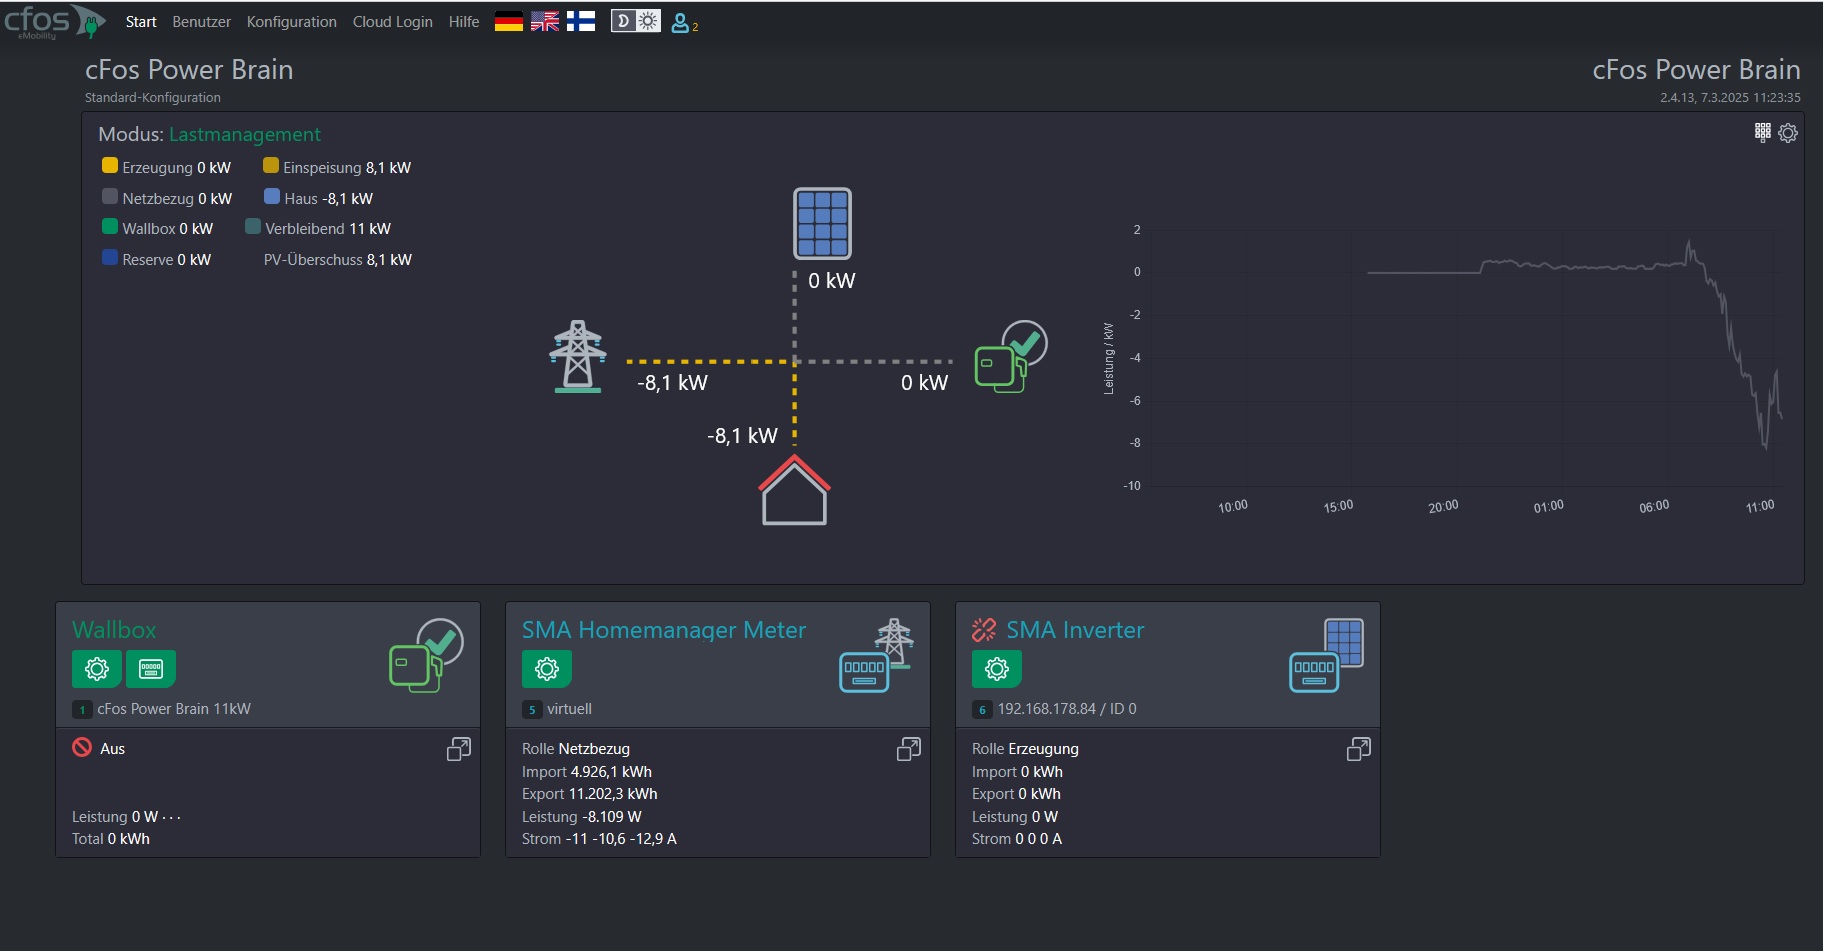Screen dimensions: 1823x951
Task: Open the Konfiguration menu
Action: [x=291, y=22]
